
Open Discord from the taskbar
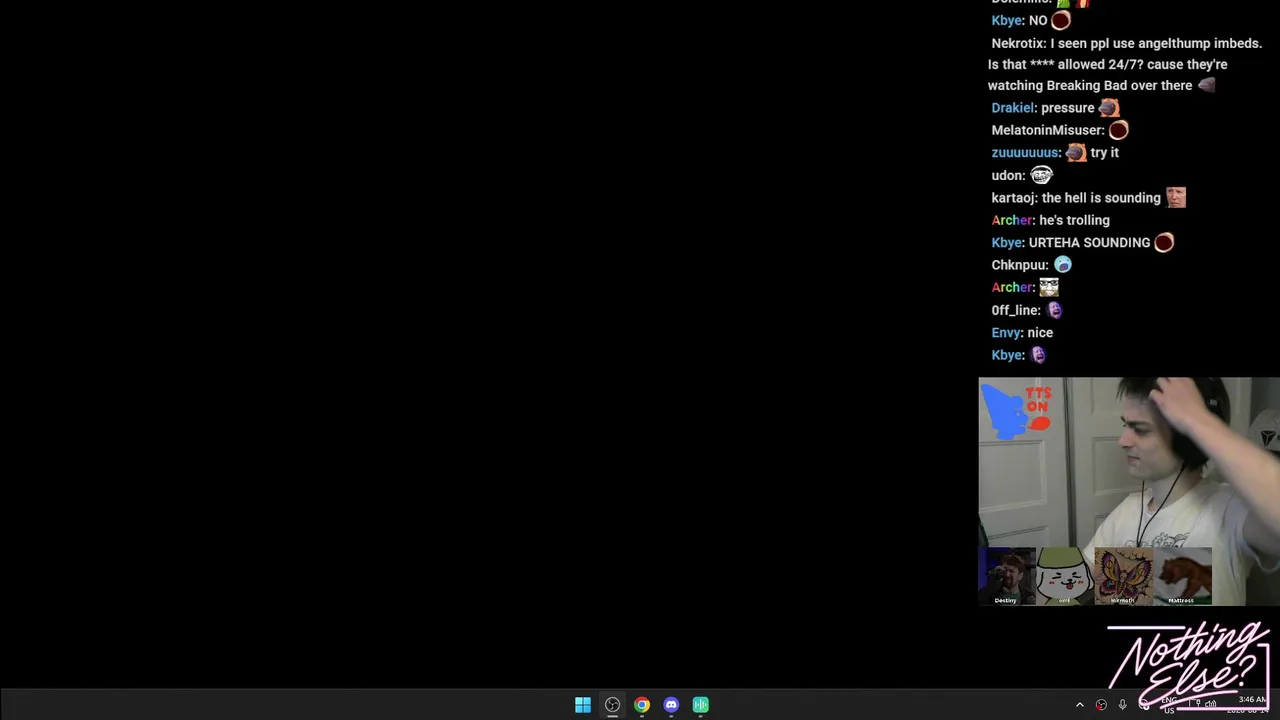671,705
